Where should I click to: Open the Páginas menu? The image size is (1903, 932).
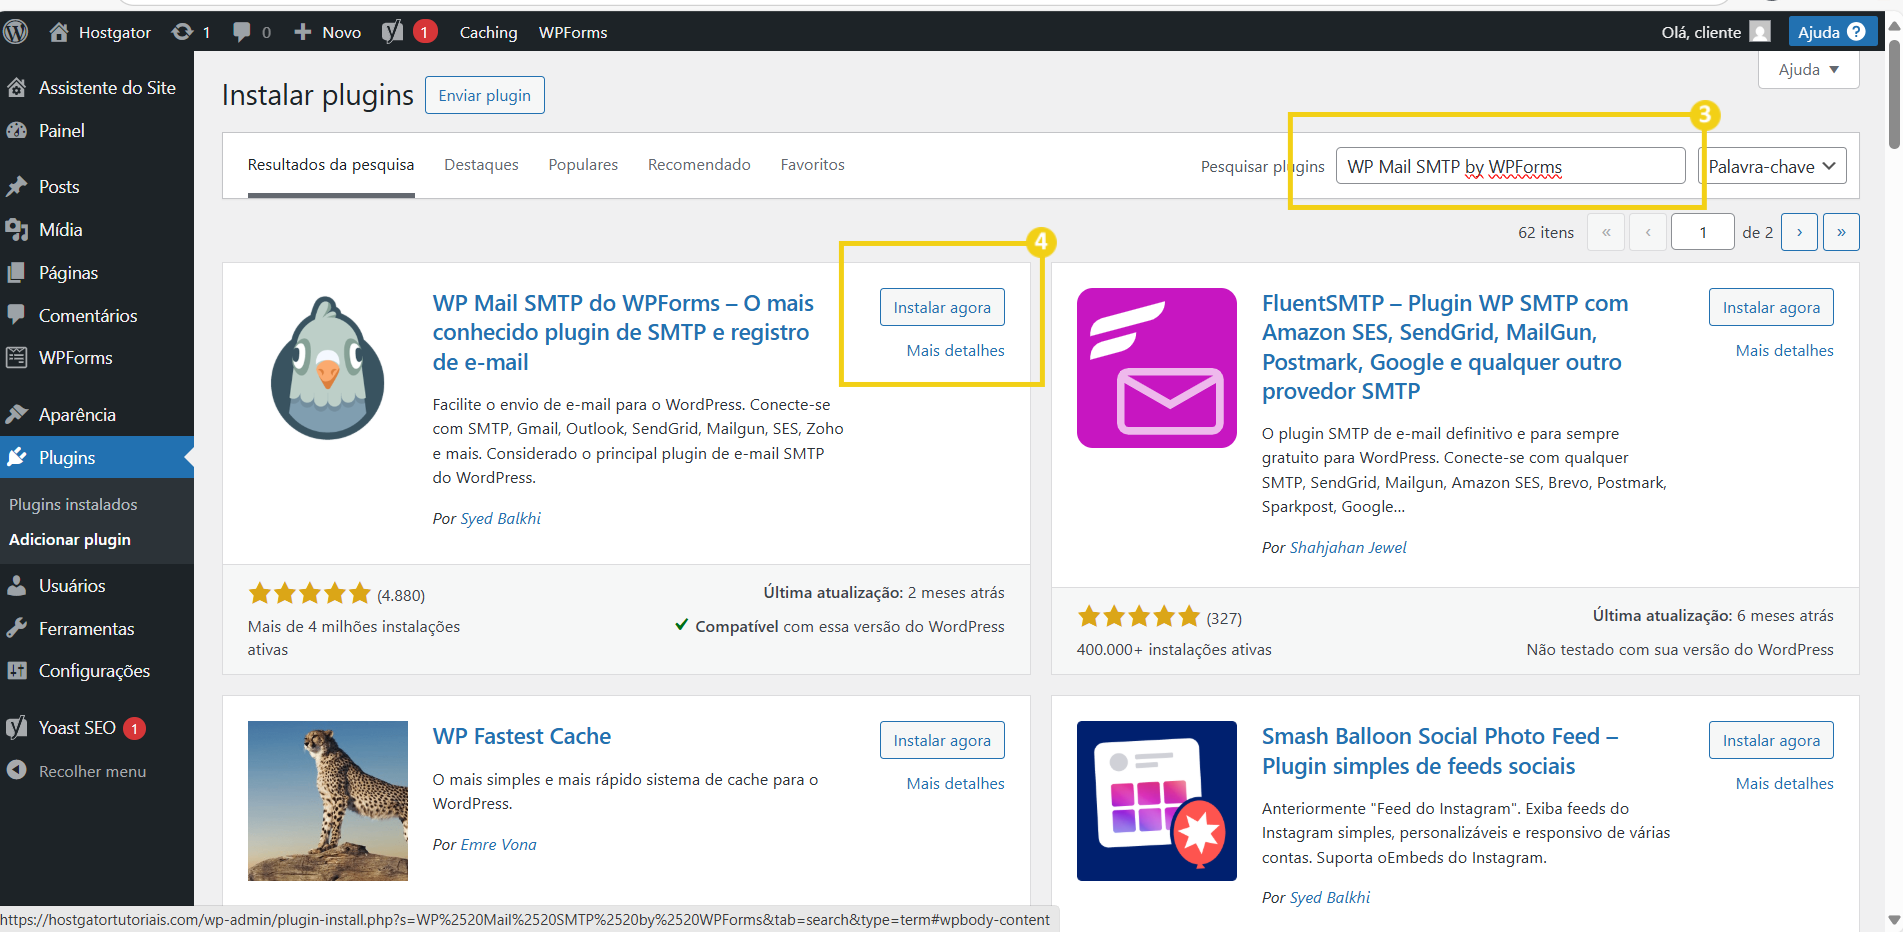click(x=97, y=273)
